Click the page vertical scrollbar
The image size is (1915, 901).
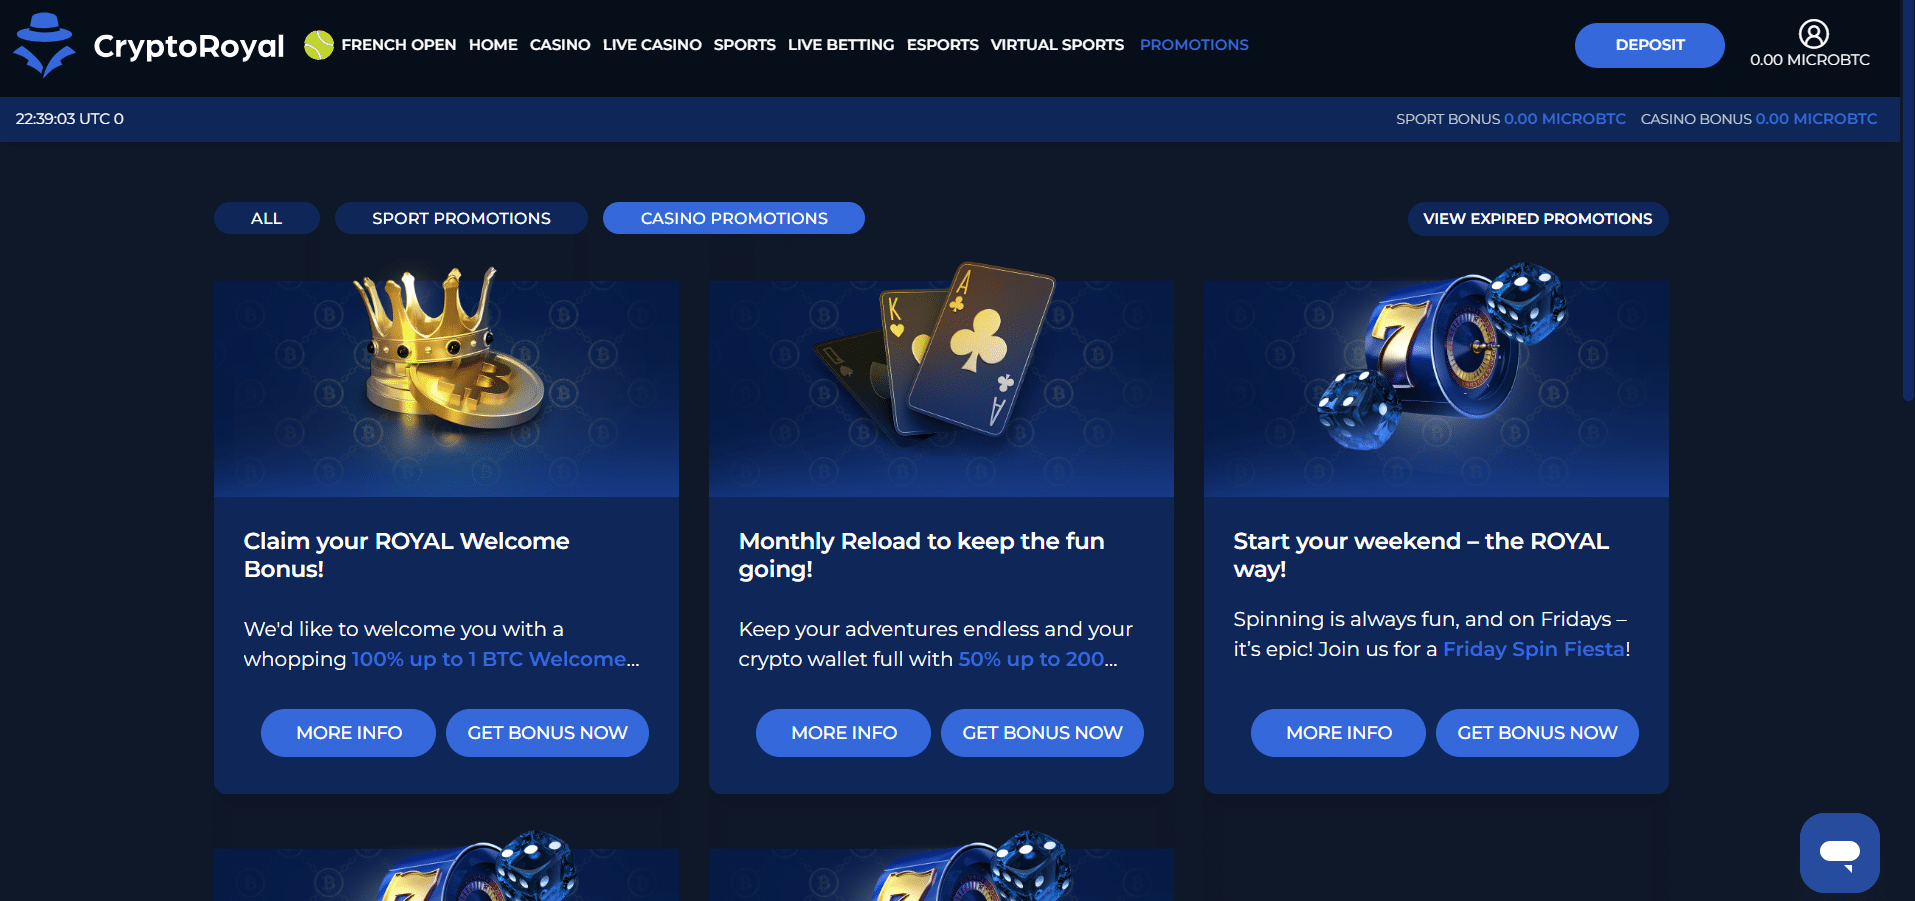click(1907, 200)
